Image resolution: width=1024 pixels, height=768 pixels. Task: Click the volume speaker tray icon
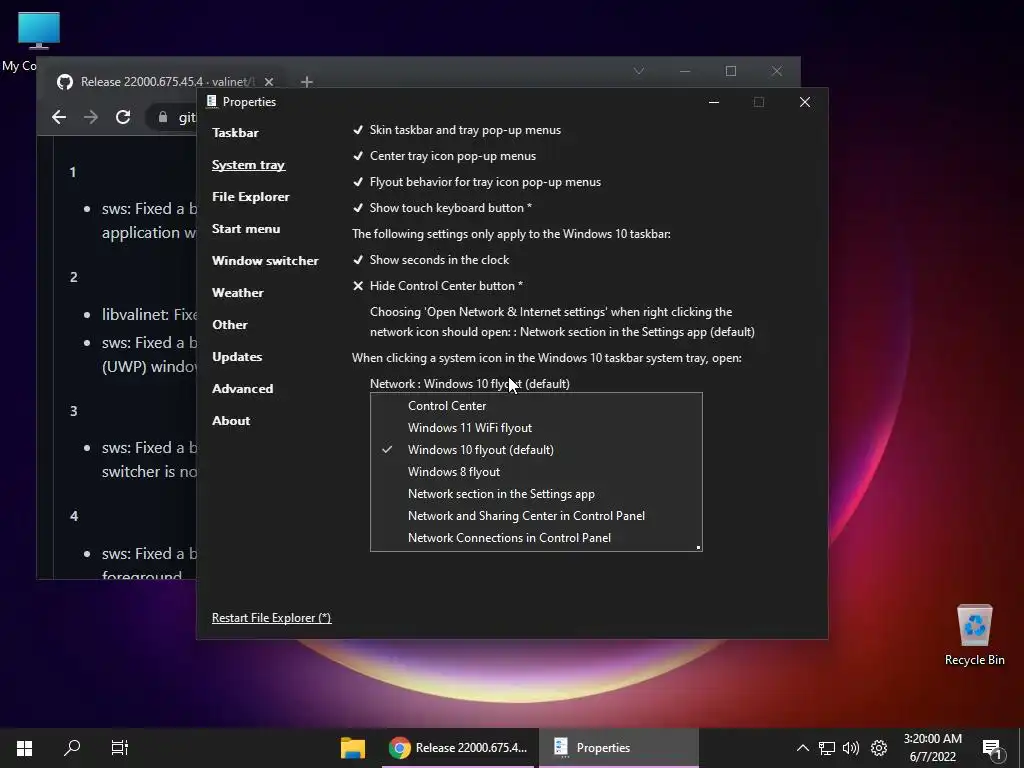coord(850,748)
